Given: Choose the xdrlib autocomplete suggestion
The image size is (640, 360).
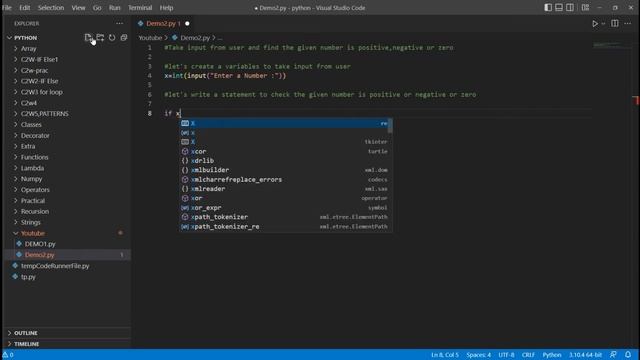Looking at the screenshot, I should pyautogui.click(x=286, y=161).
